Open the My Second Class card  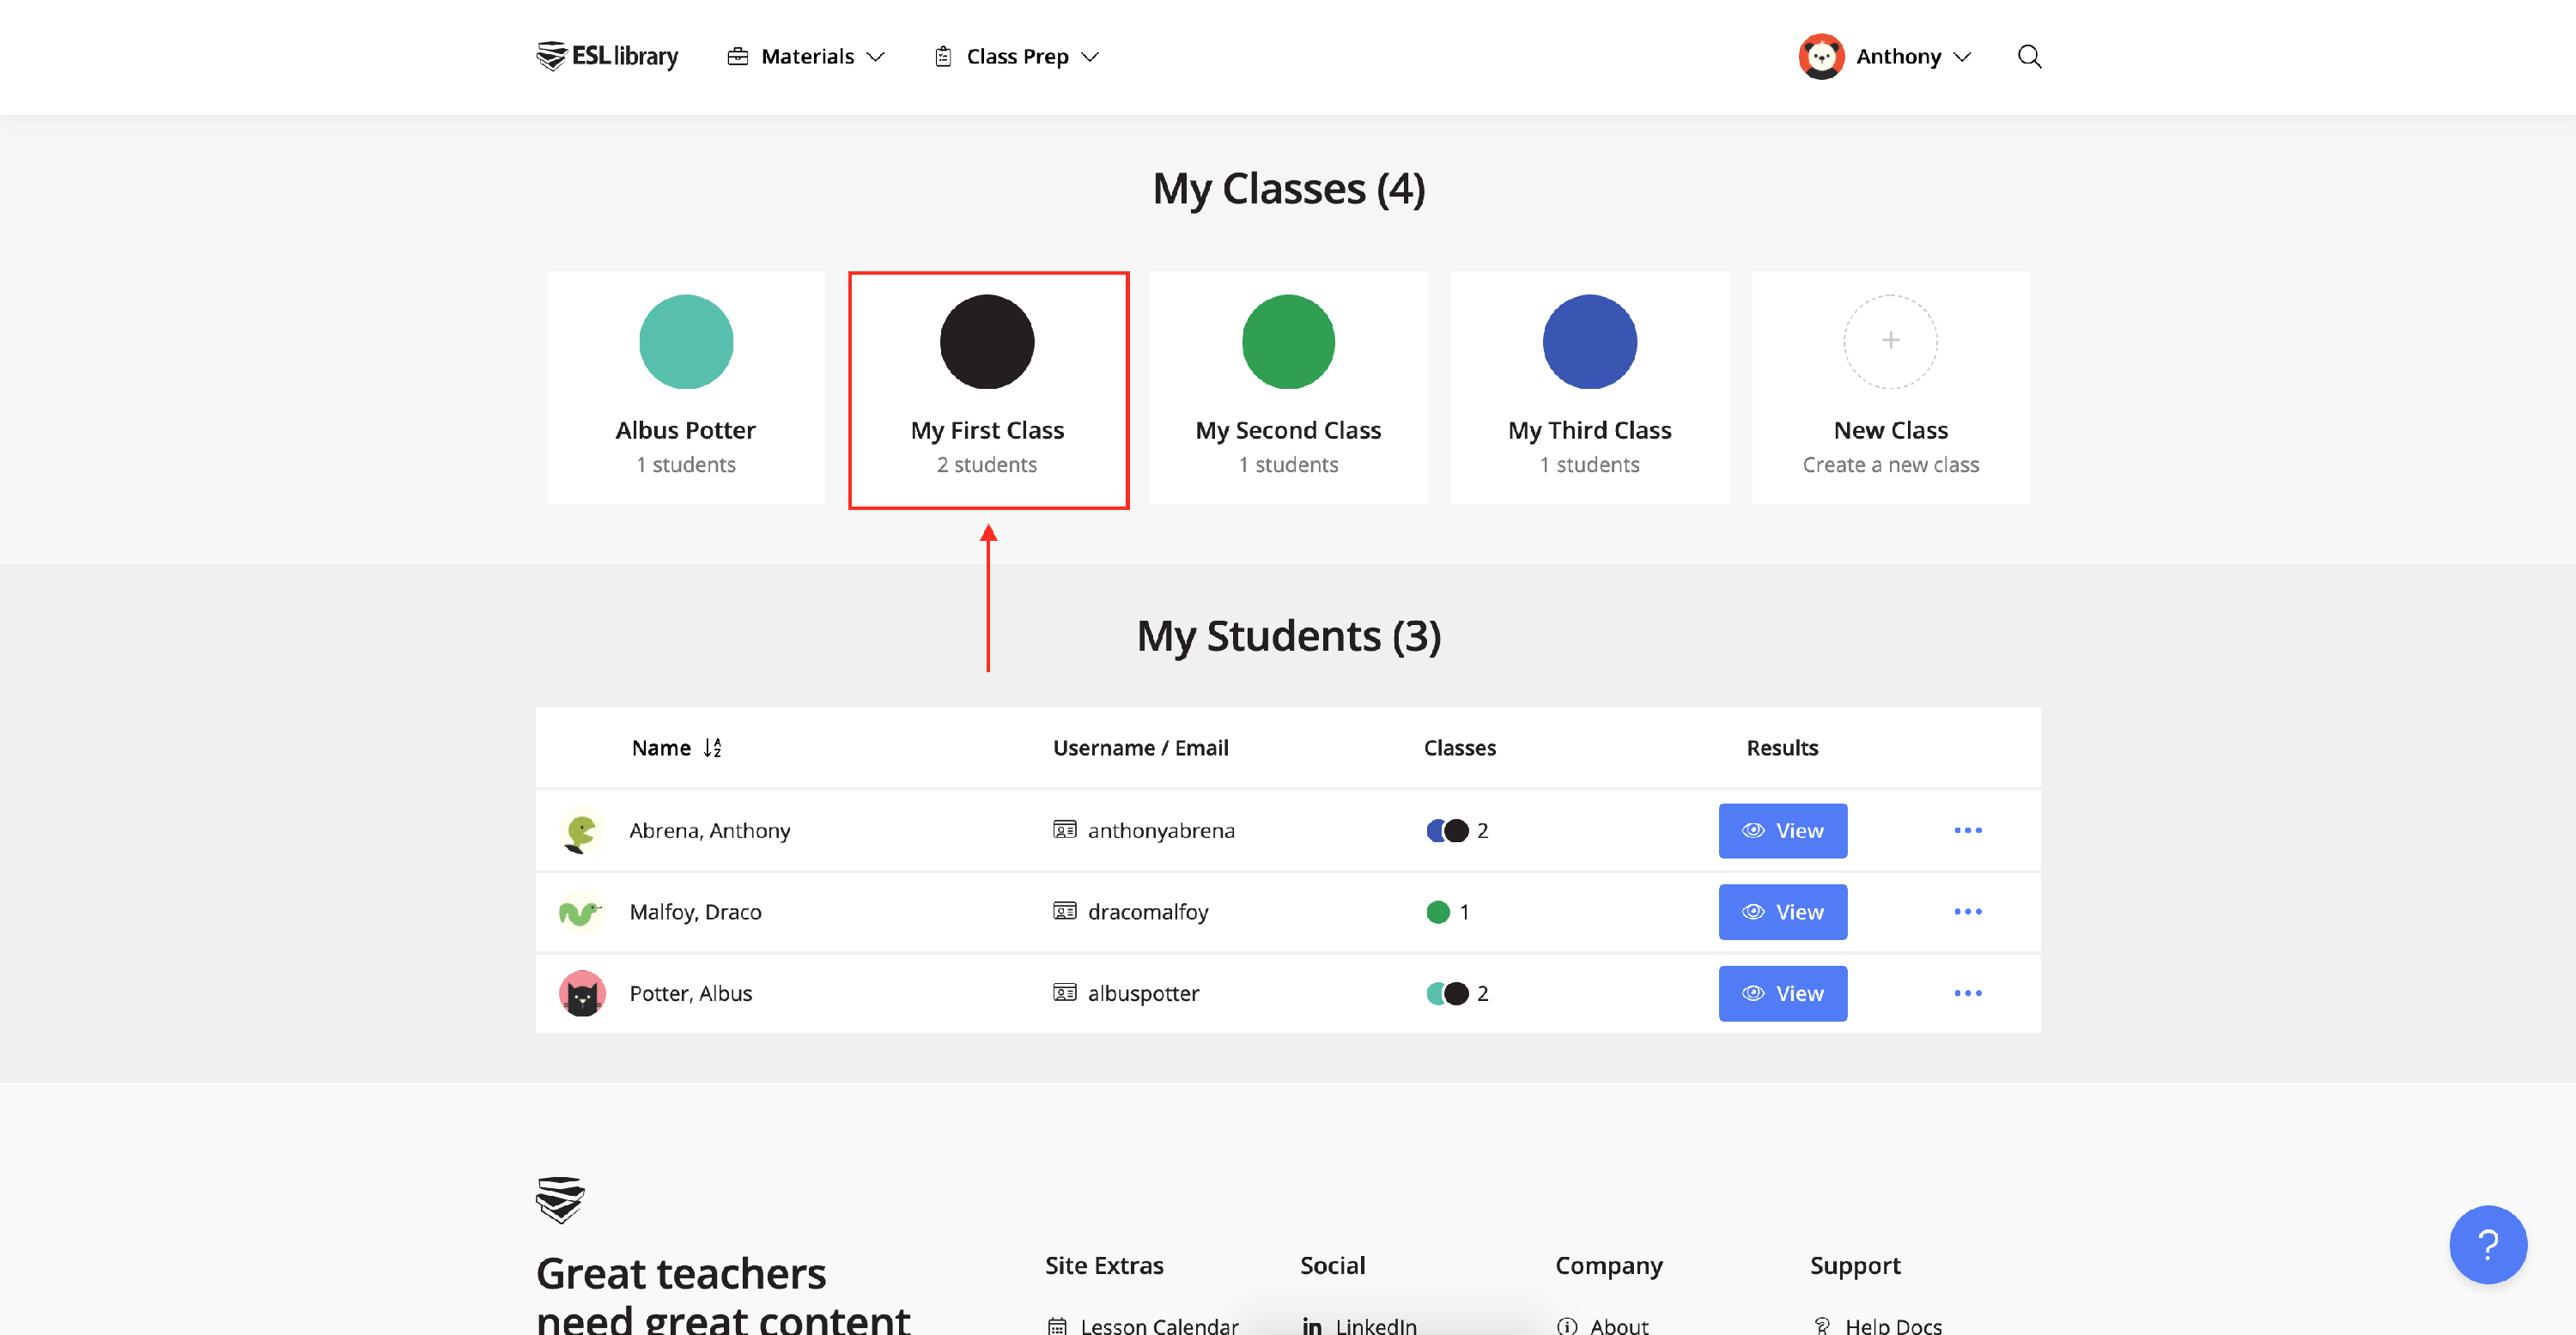tap(1287, 388)
